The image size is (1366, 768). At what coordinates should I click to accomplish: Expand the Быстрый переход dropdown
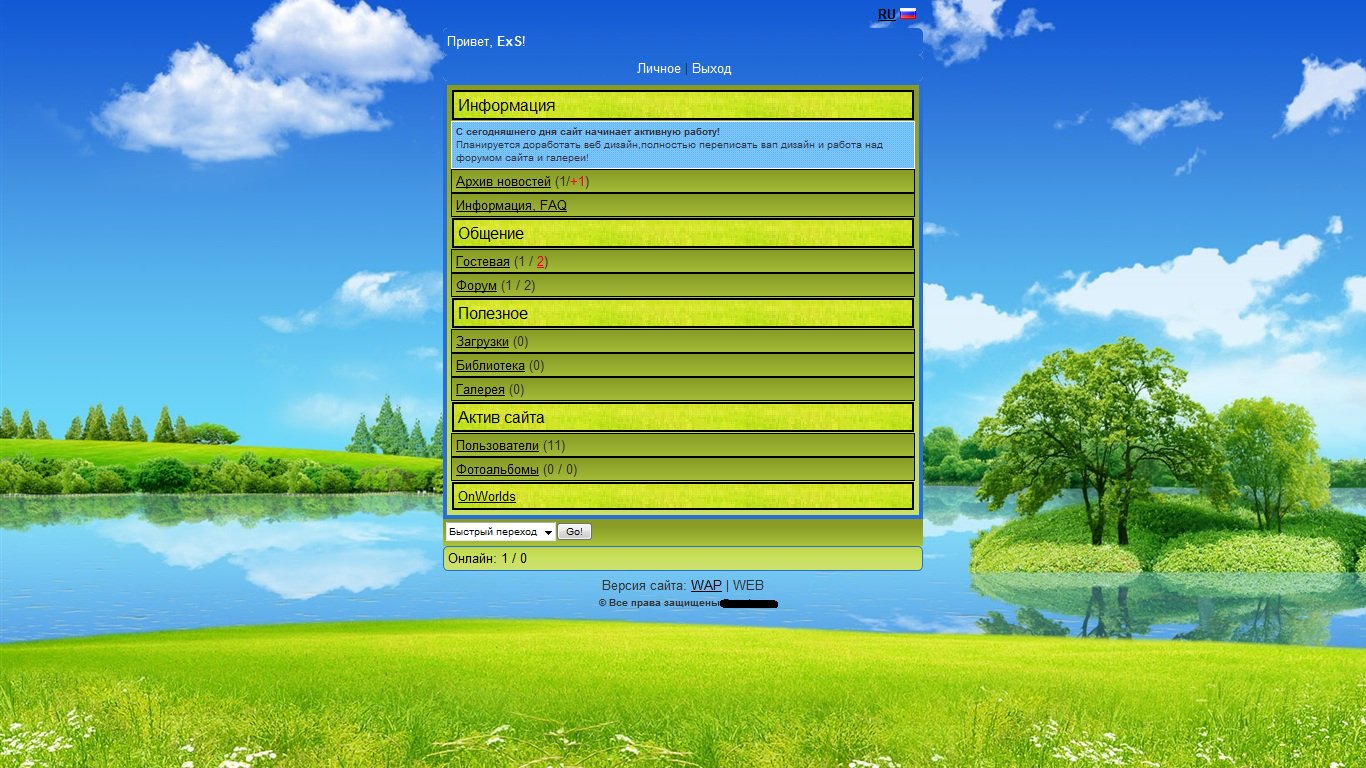[500, 532]
